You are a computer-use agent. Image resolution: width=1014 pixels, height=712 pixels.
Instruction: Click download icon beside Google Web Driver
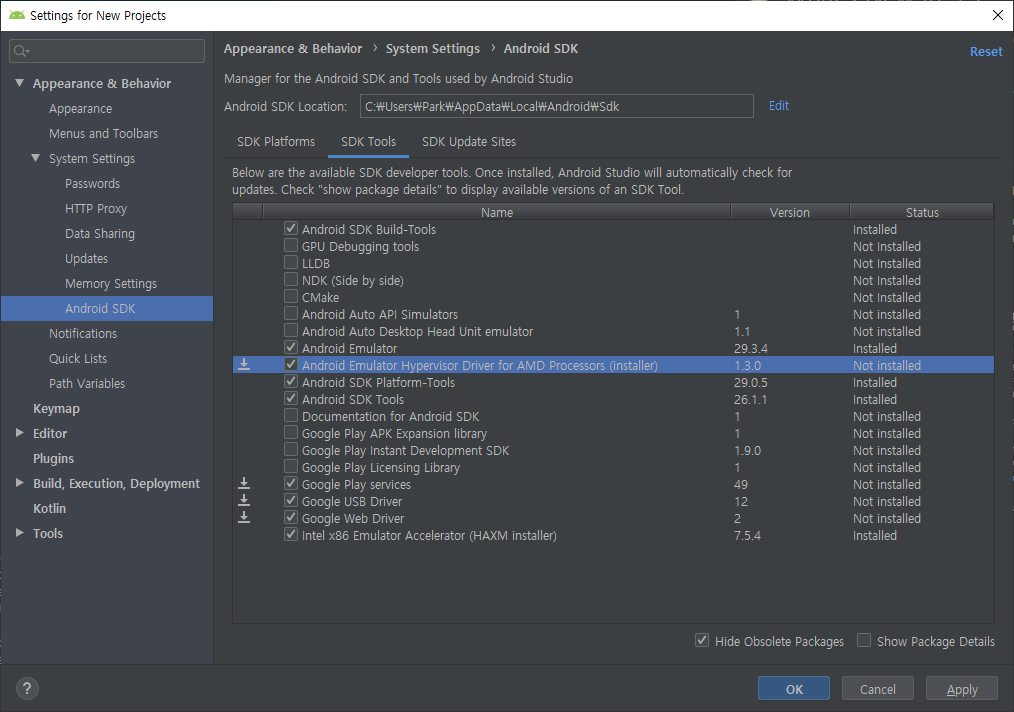244,518
